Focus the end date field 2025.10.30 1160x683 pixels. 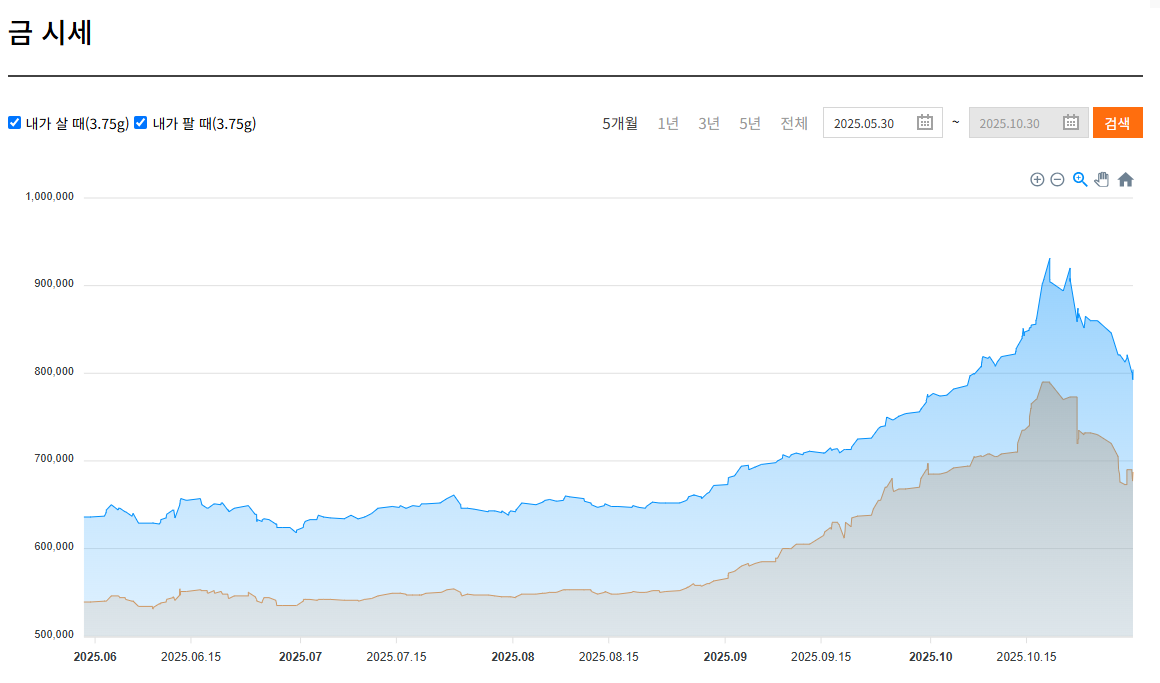click(x=1028, y=123)
